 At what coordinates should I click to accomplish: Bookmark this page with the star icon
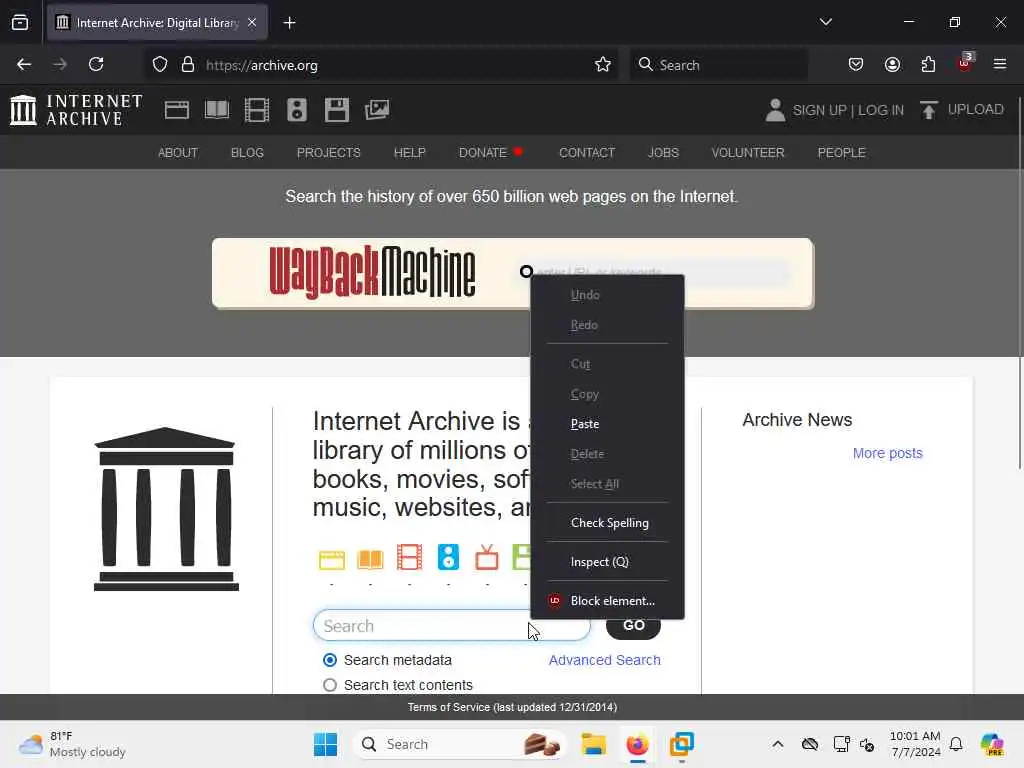603,65
